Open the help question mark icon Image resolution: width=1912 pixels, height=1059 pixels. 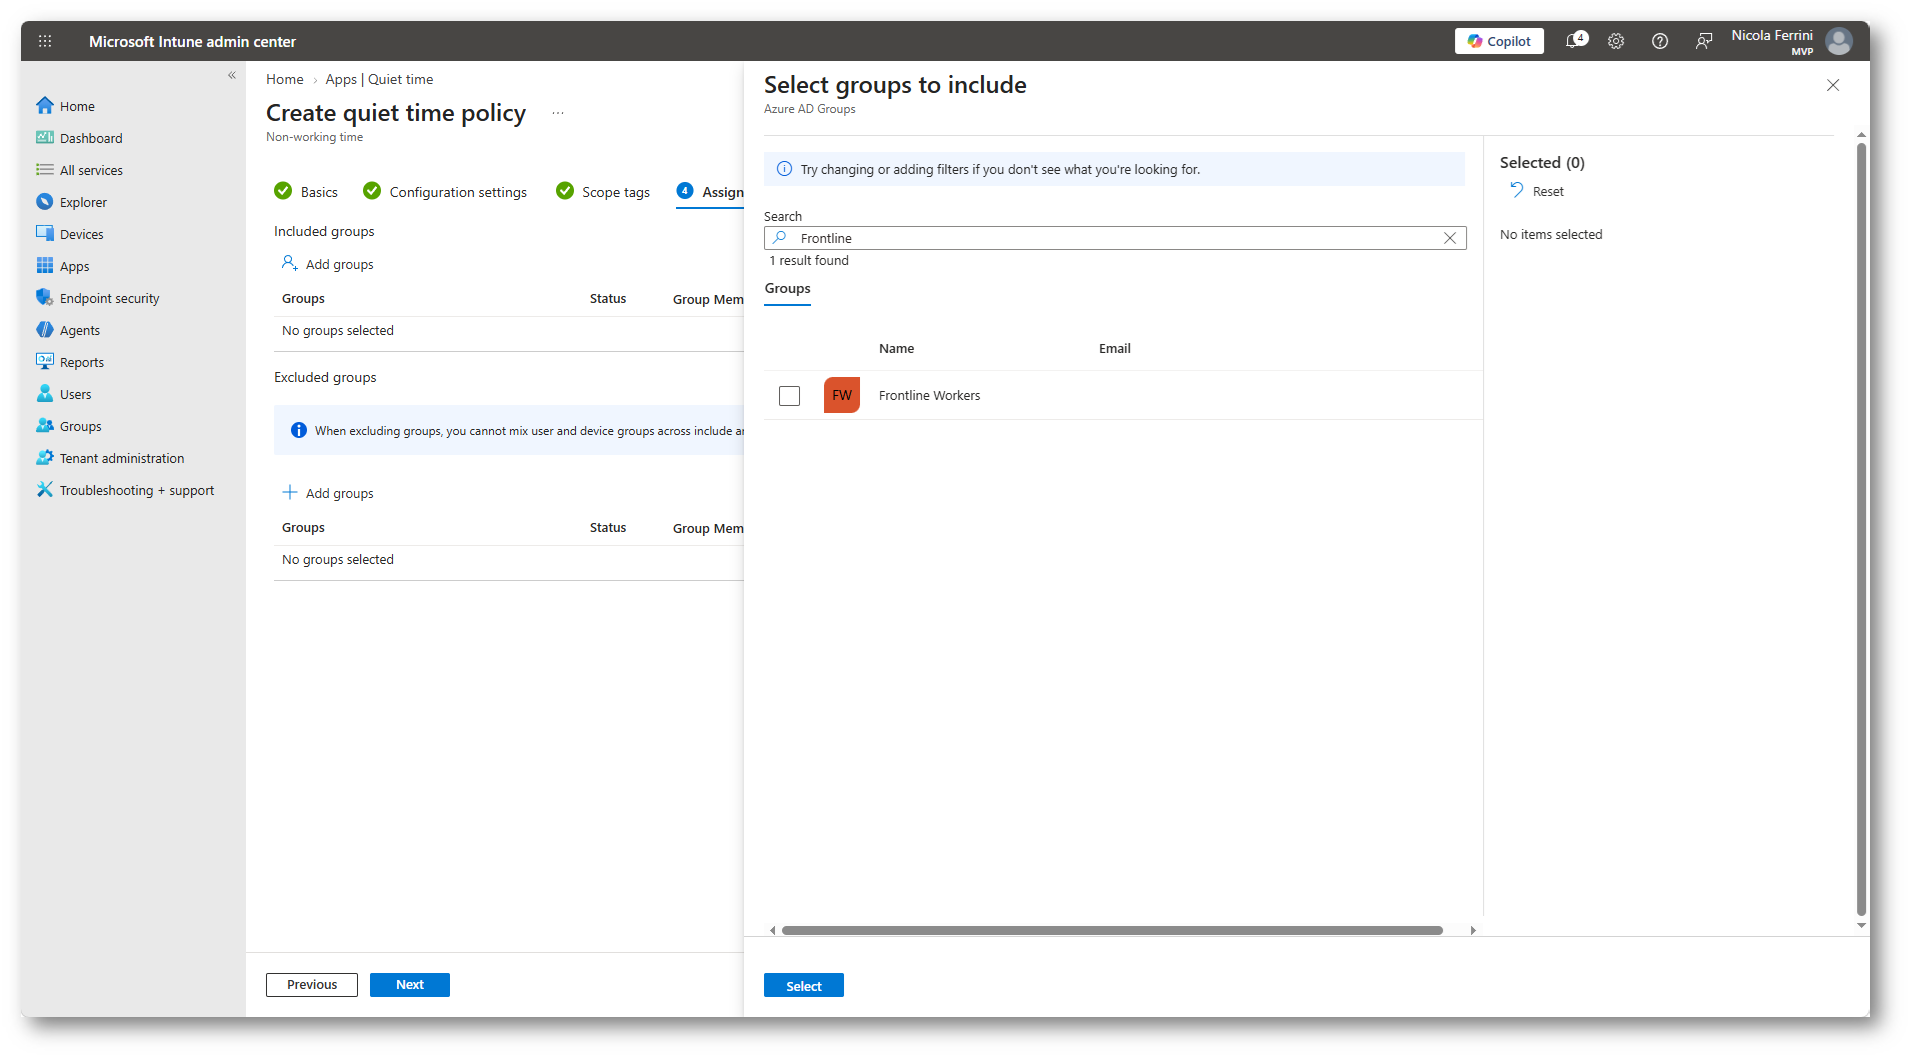pyautogui.click(x=1660, y=41)
